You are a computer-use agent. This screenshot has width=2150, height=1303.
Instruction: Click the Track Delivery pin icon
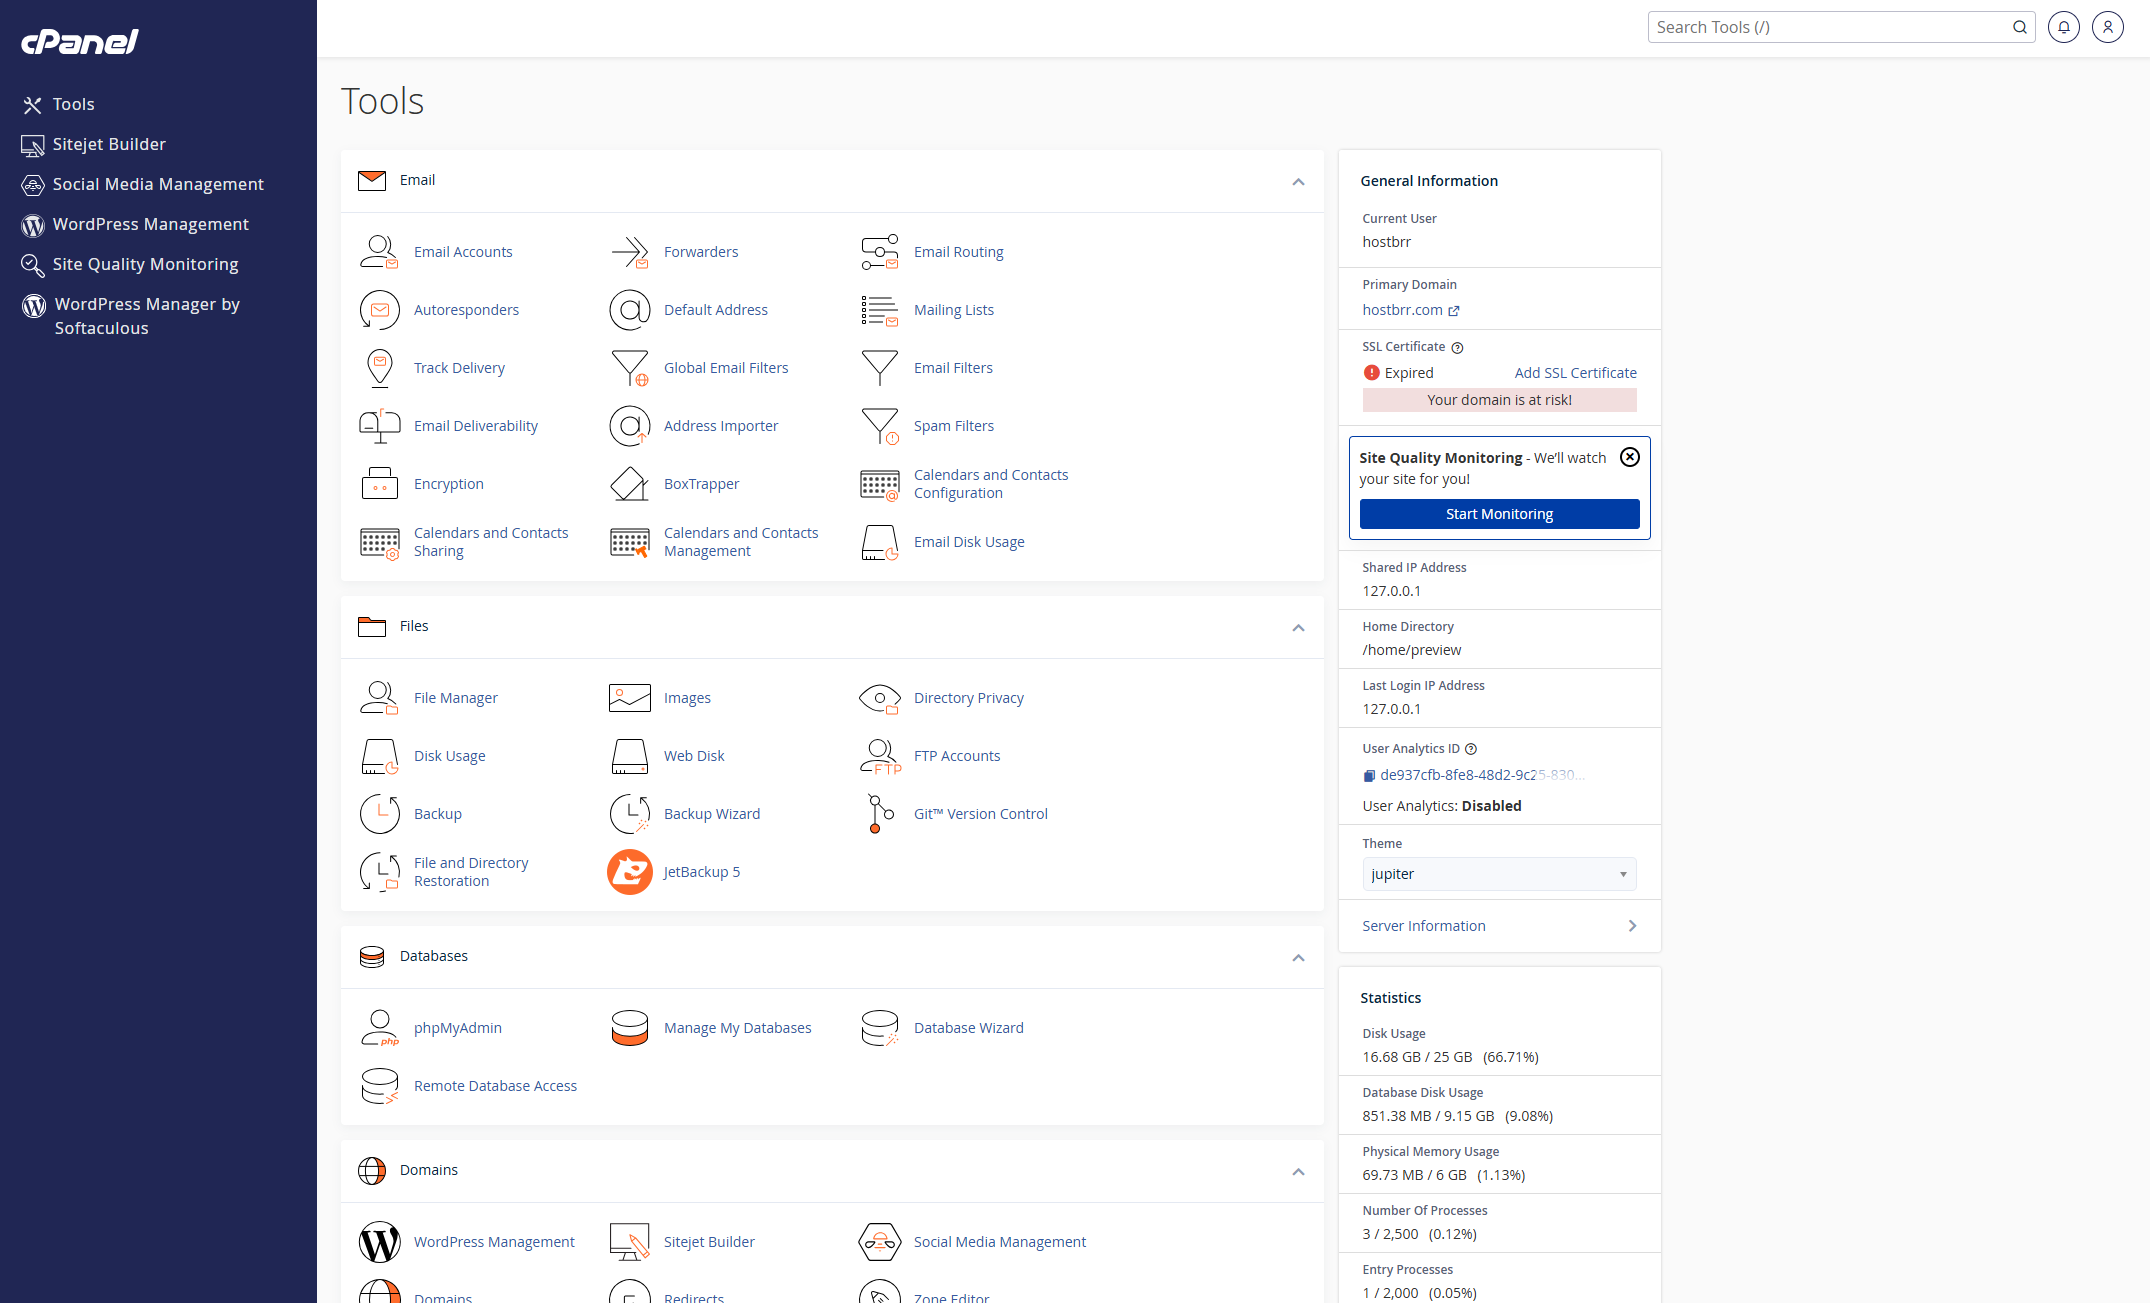(x=379, y=368)
